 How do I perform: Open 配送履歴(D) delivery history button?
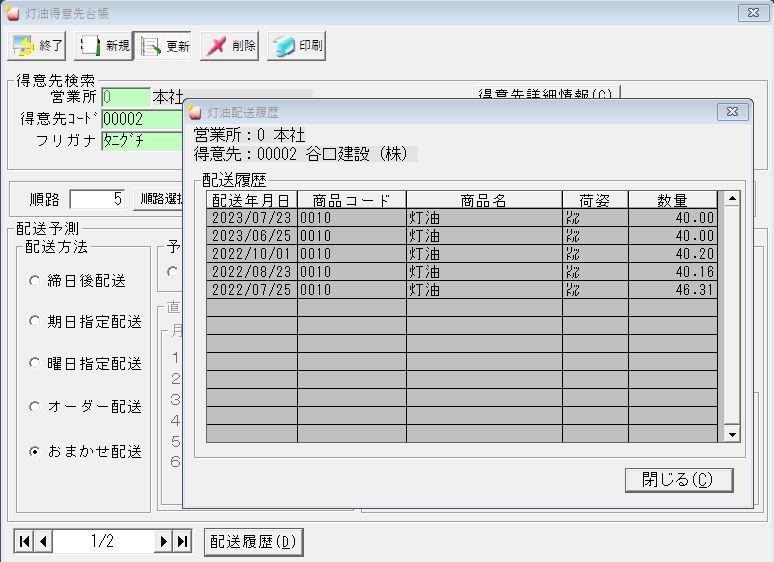[x=253, y=541]
